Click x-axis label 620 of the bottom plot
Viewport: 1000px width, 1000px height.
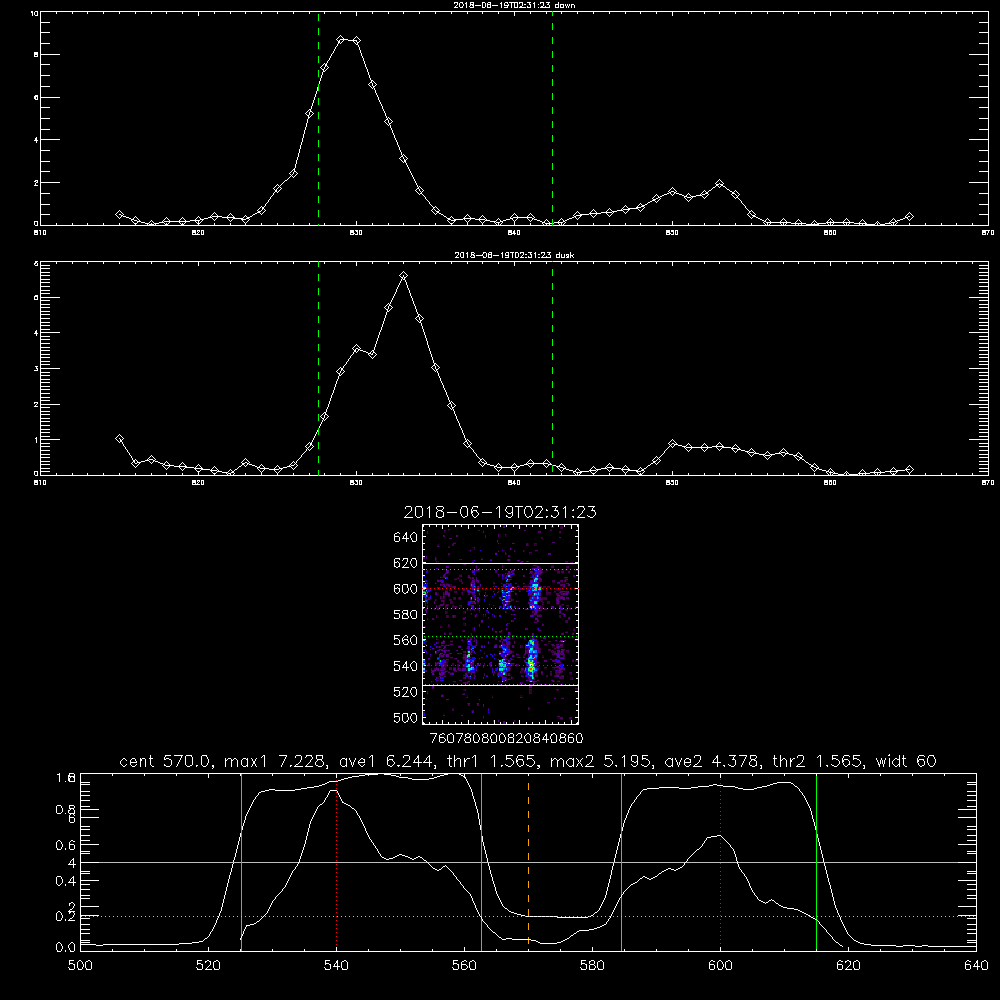(848, 966)
